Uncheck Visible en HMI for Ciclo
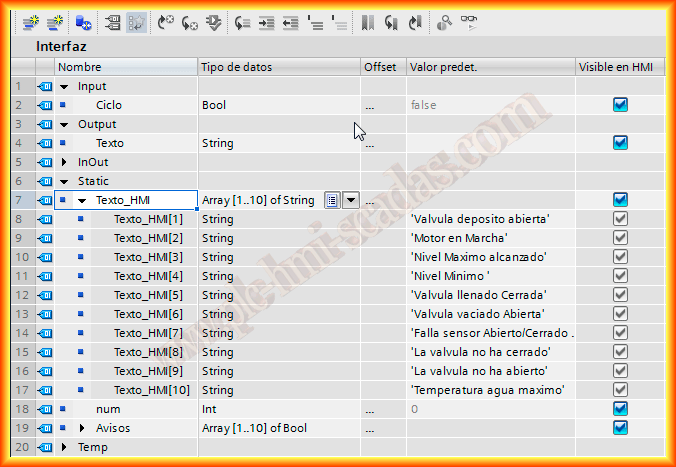Screen dimensions: 676x467 (x=620, y=105)
